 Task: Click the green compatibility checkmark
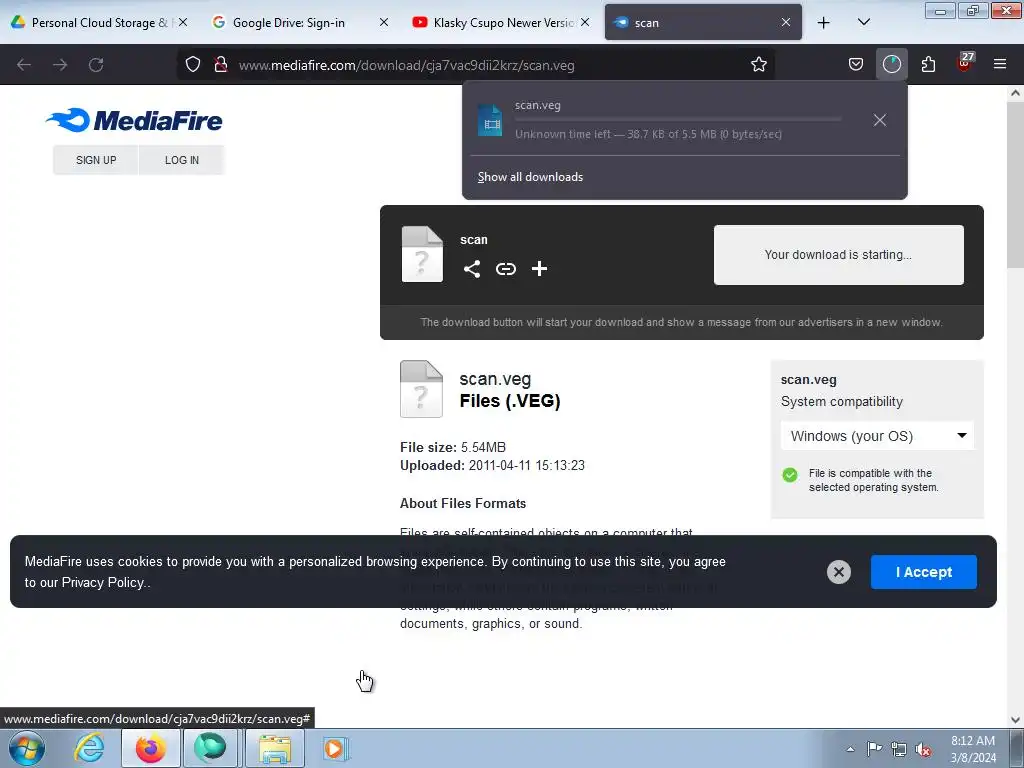pos(790,475)
